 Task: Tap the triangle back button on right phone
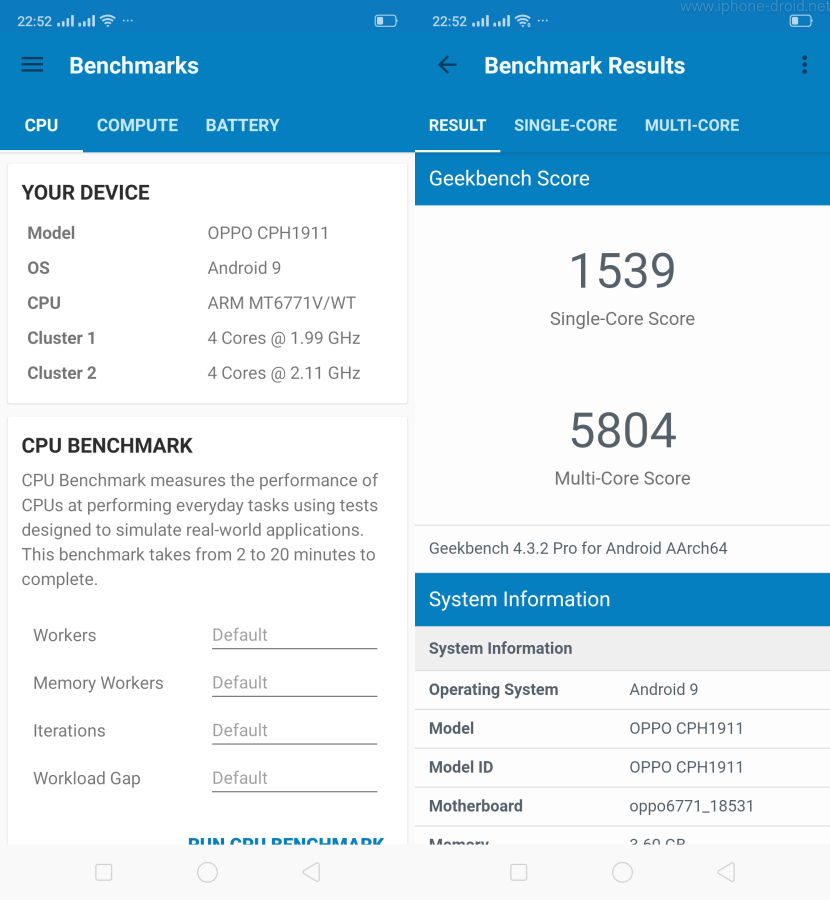click(x=726, y=872)
